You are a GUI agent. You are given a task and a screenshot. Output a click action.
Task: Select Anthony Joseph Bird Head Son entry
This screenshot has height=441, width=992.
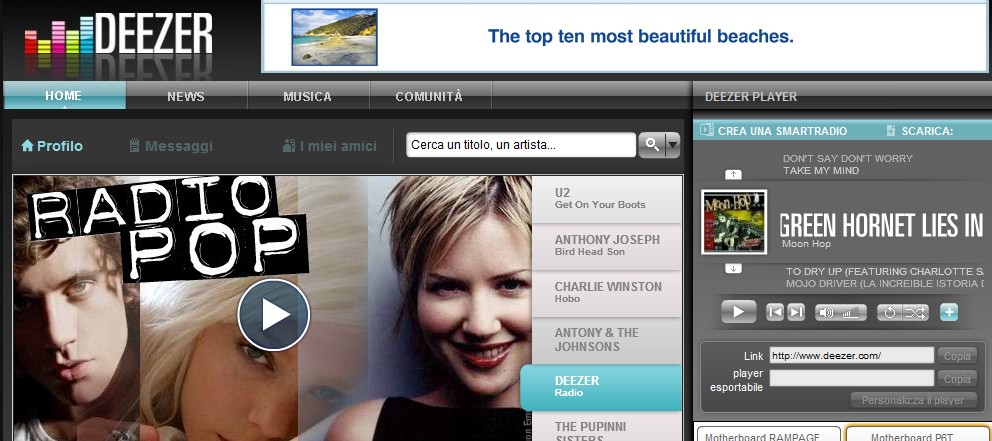click(607, 246)
